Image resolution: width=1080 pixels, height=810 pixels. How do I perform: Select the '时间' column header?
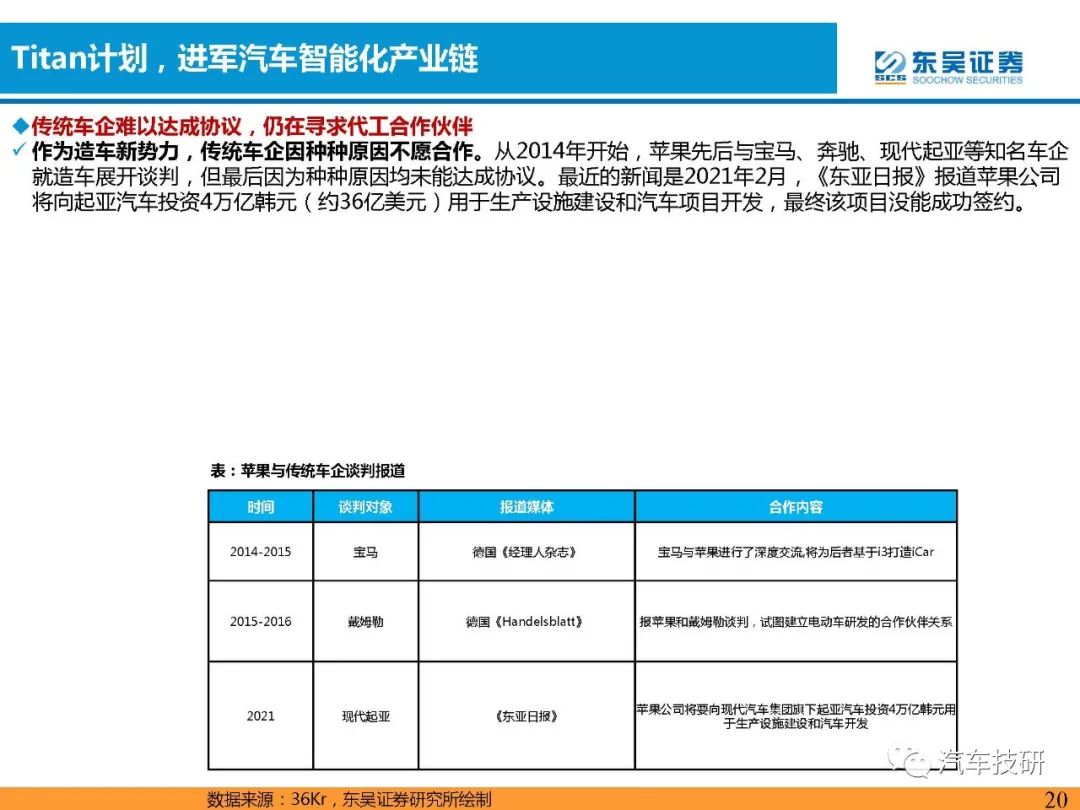(260, 507)
